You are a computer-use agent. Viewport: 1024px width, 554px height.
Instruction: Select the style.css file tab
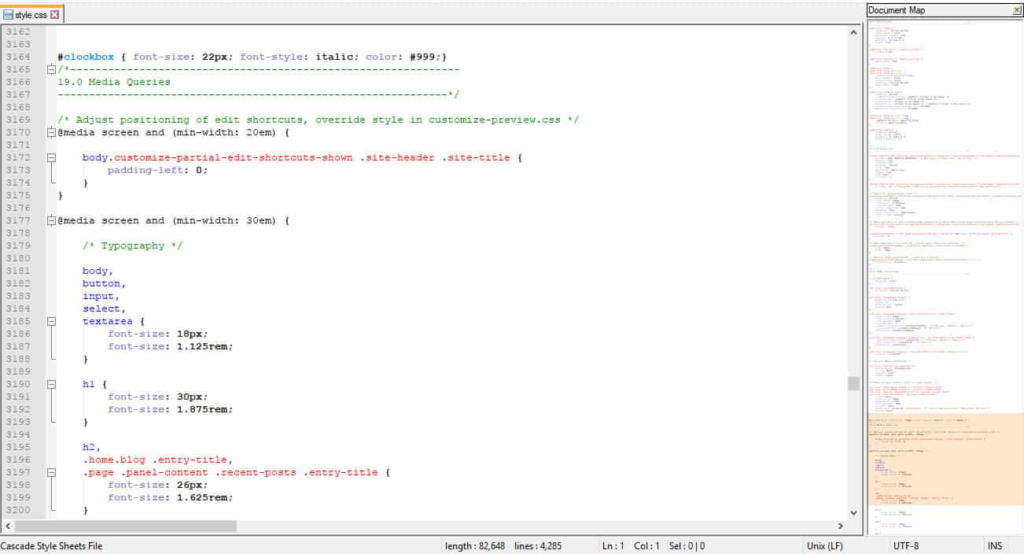tap(32, 15)
